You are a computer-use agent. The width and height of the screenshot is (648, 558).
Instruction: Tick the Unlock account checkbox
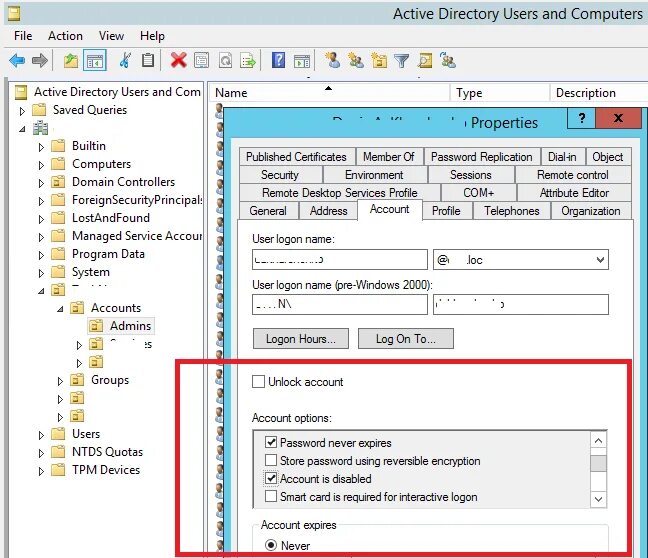click(258, 382)
